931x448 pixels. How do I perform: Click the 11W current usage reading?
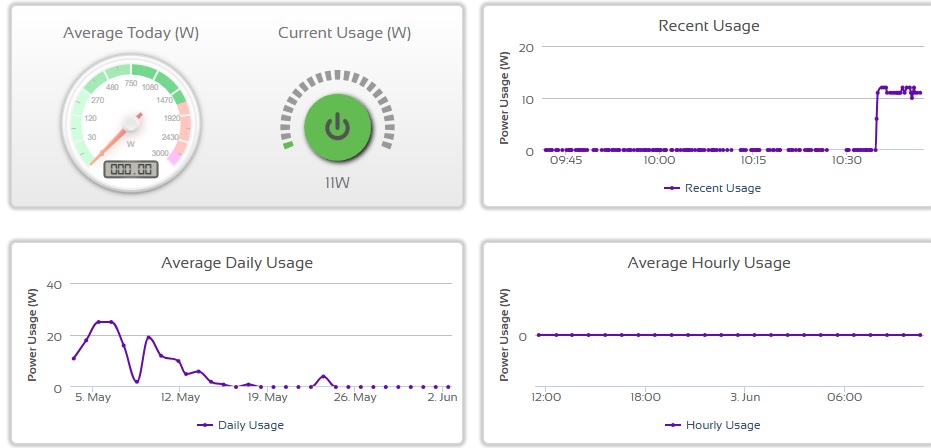coord(338,183)
